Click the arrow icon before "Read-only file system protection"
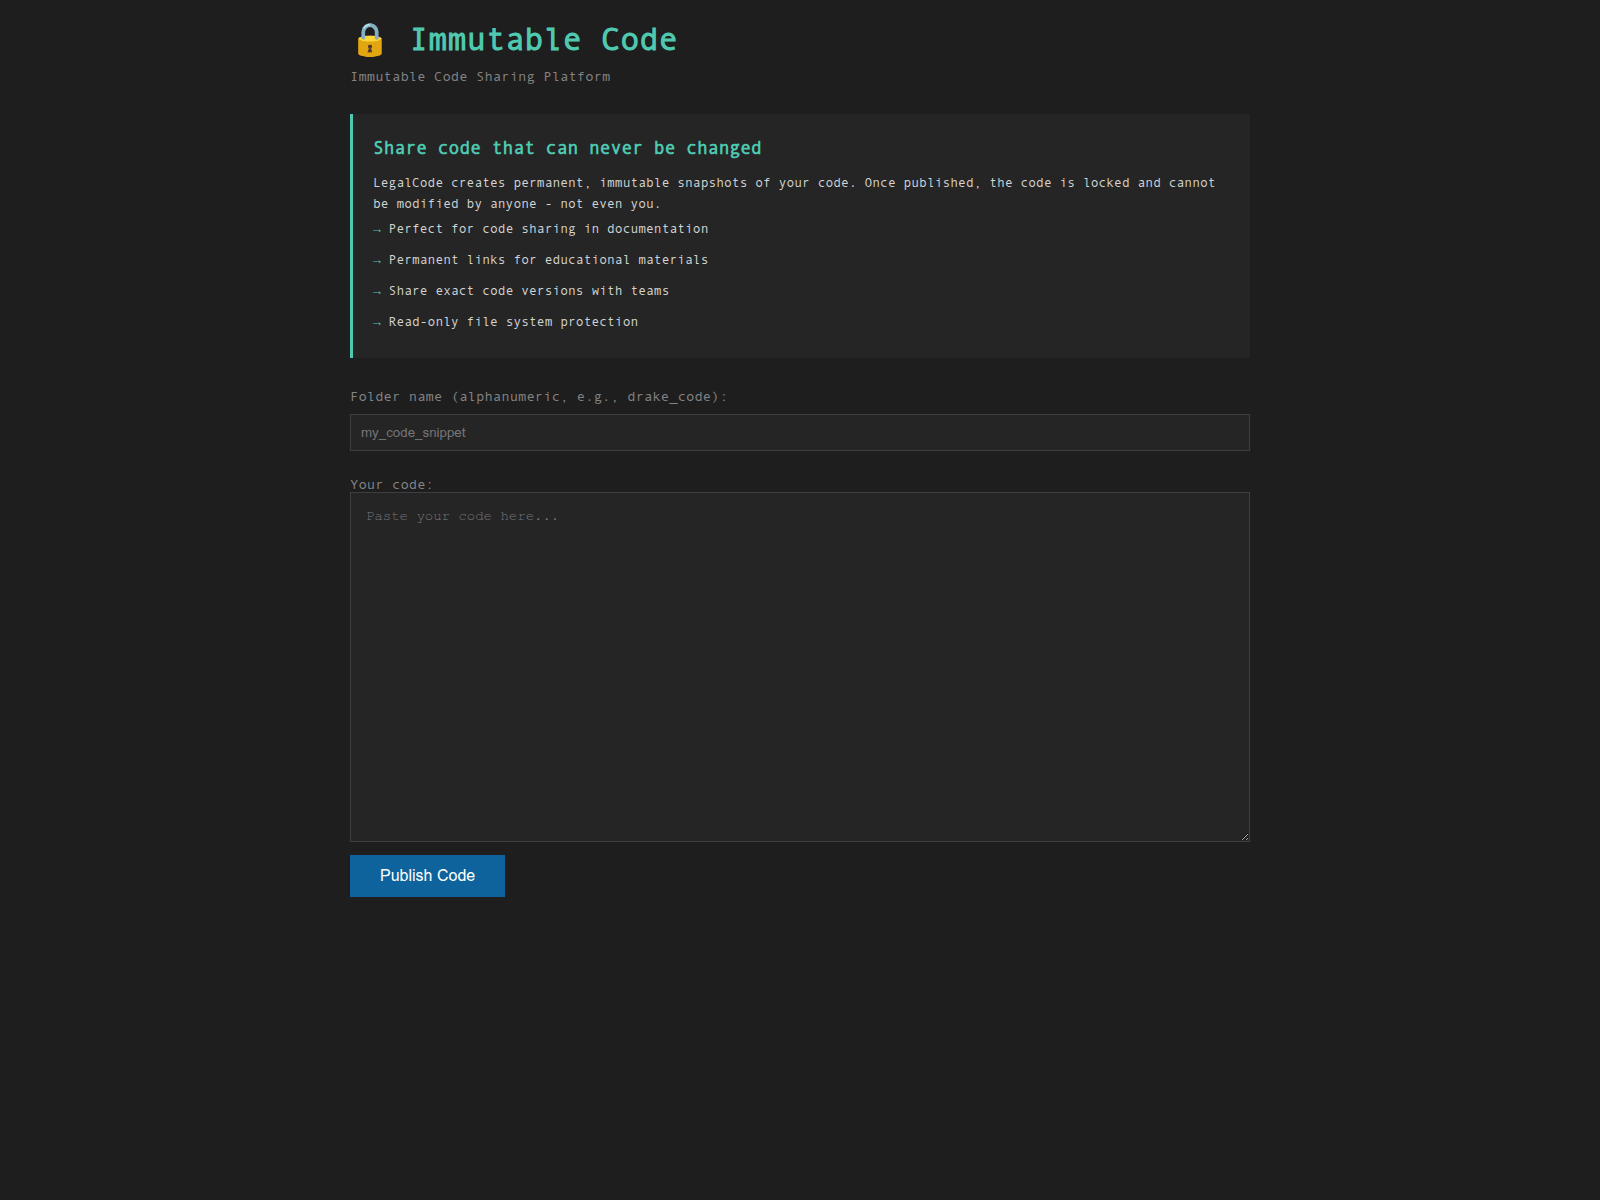Screen dimensions: 1600x1200 (x=378, y=322)
